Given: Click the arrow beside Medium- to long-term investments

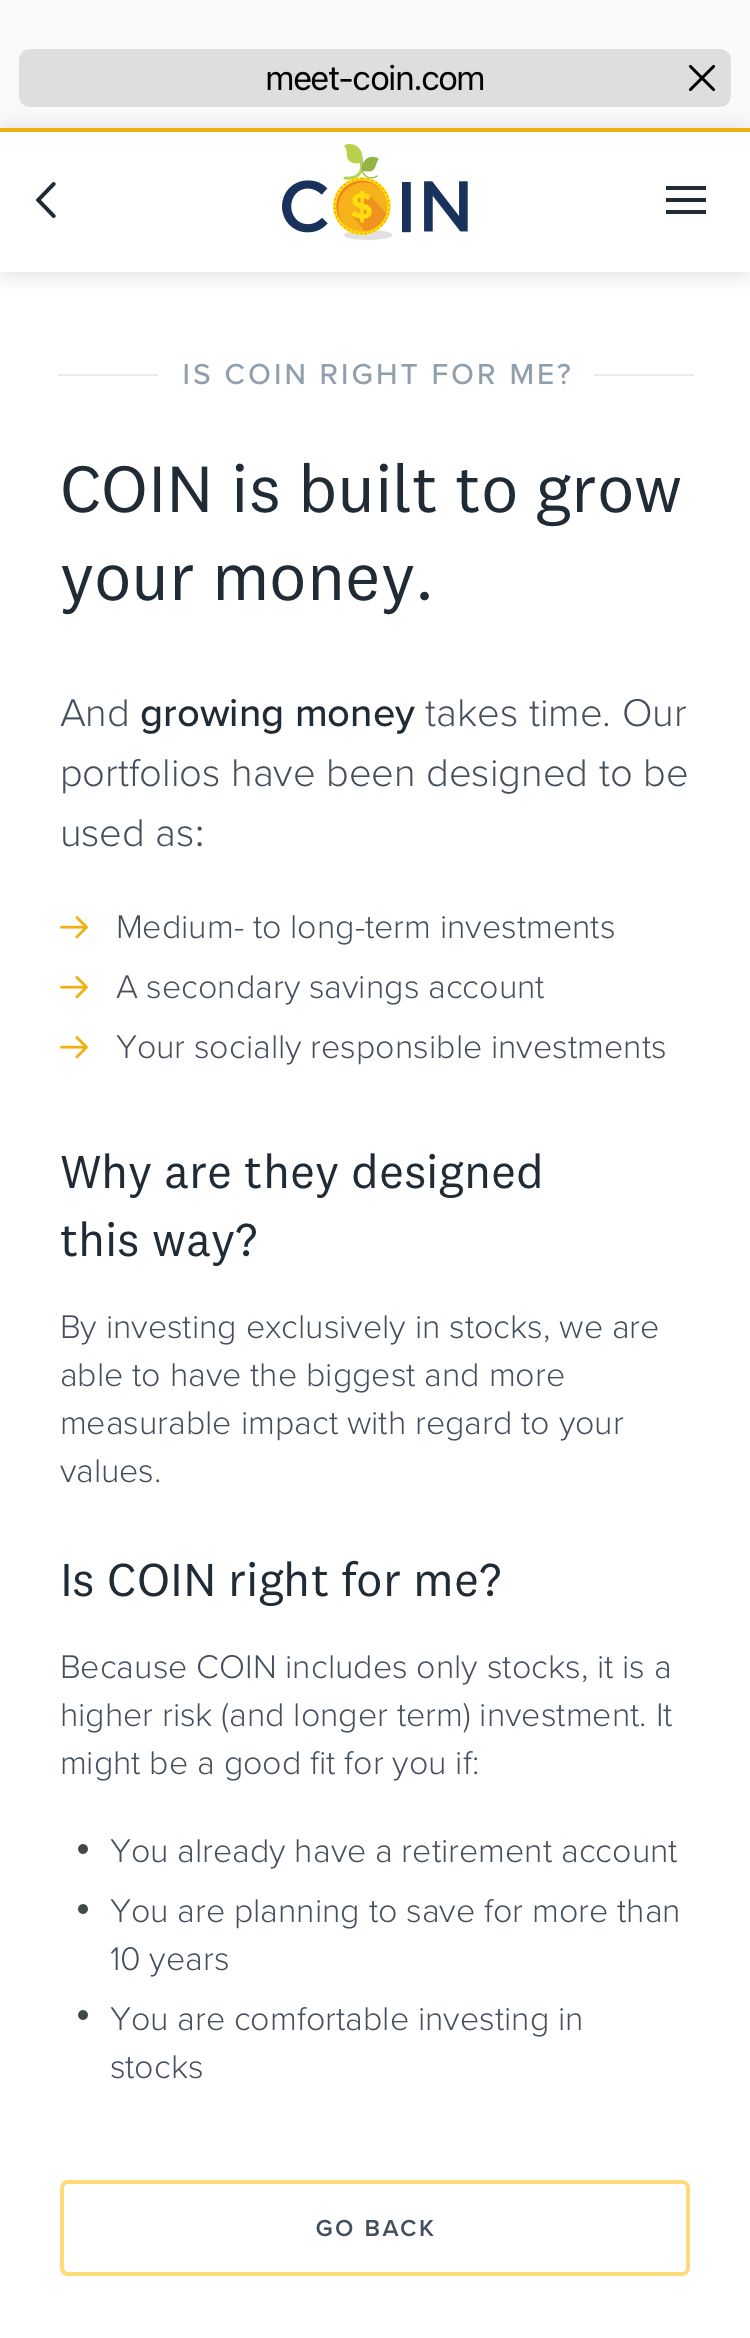Looking at the screenshot, I should click(74, 928).
